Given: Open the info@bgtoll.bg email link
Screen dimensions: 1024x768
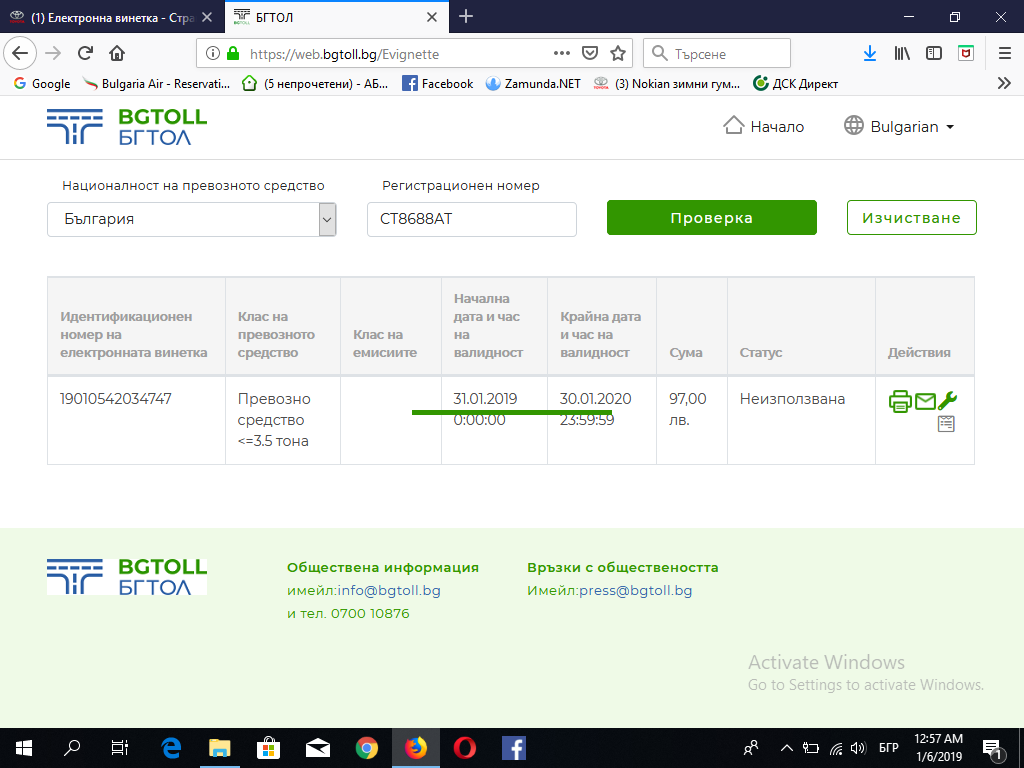Looking at the screenshot, I should [389, 590].
